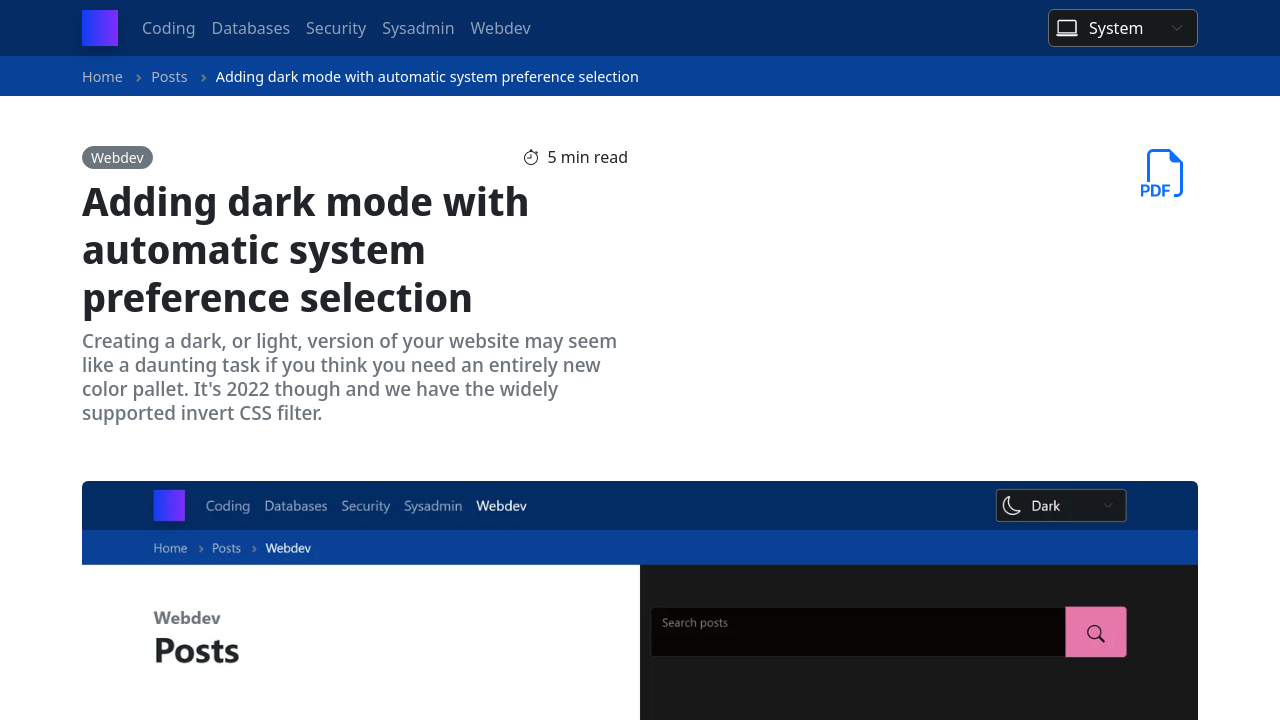Click the laptop icon in the System selector
Viewport: 1280px width, 720px height.
click(x=1066, y=28)
